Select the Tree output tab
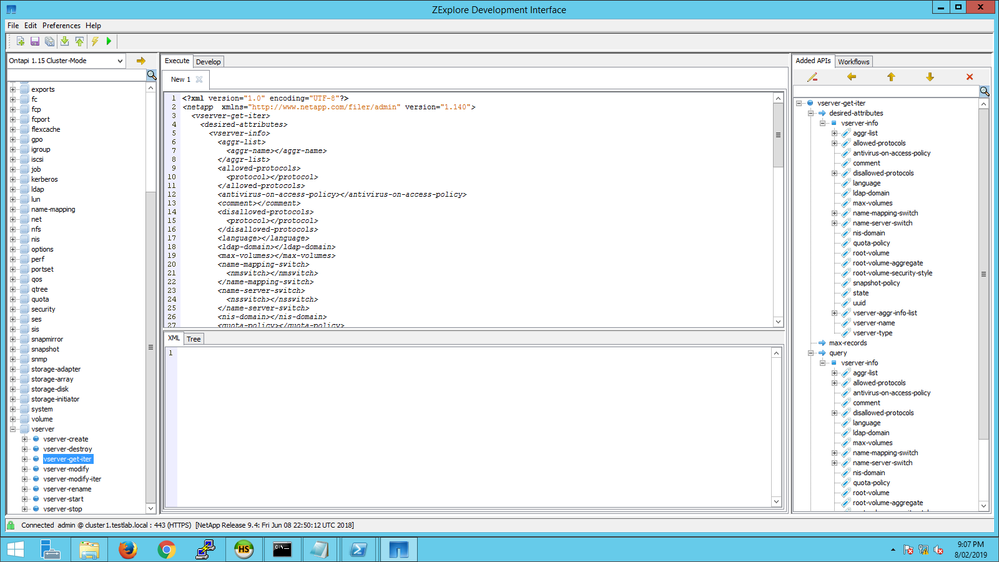This screenshot has height=562, width=999. coord(194,339)
